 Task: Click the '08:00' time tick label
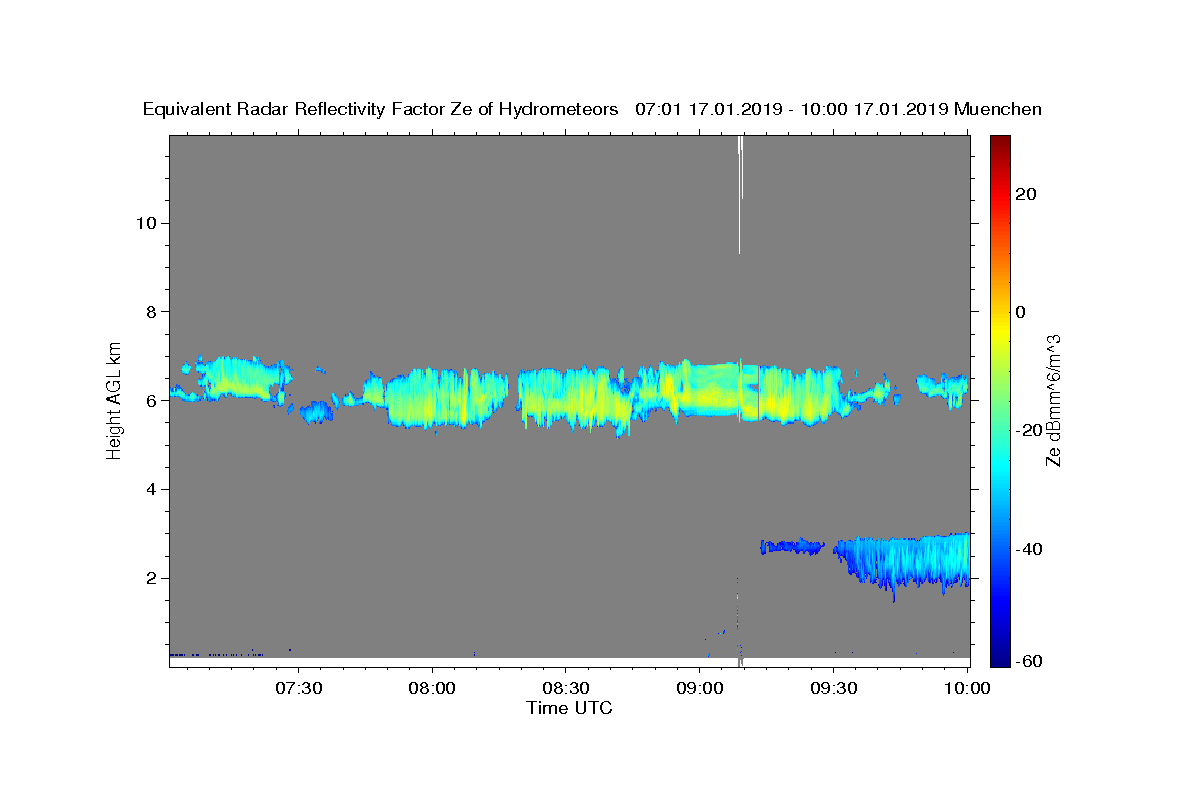pos(432,688)
